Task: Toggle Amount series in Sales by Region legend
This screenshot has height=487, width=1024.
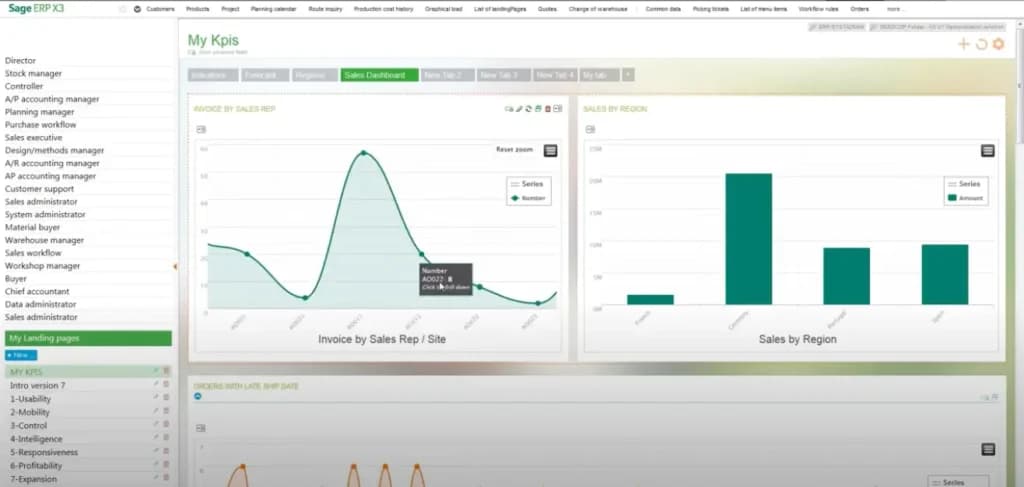Action: tap(965, 198)
